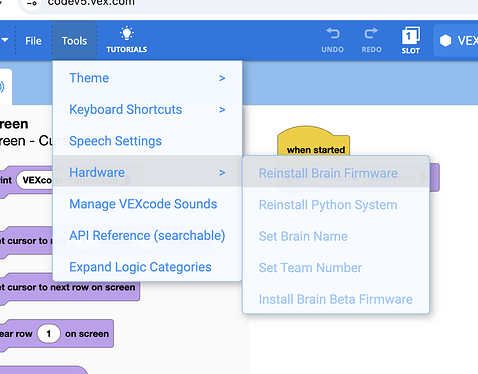
Task: Choose Reinstall Python System
Action: pyautogui.click(x=336, y=205)
